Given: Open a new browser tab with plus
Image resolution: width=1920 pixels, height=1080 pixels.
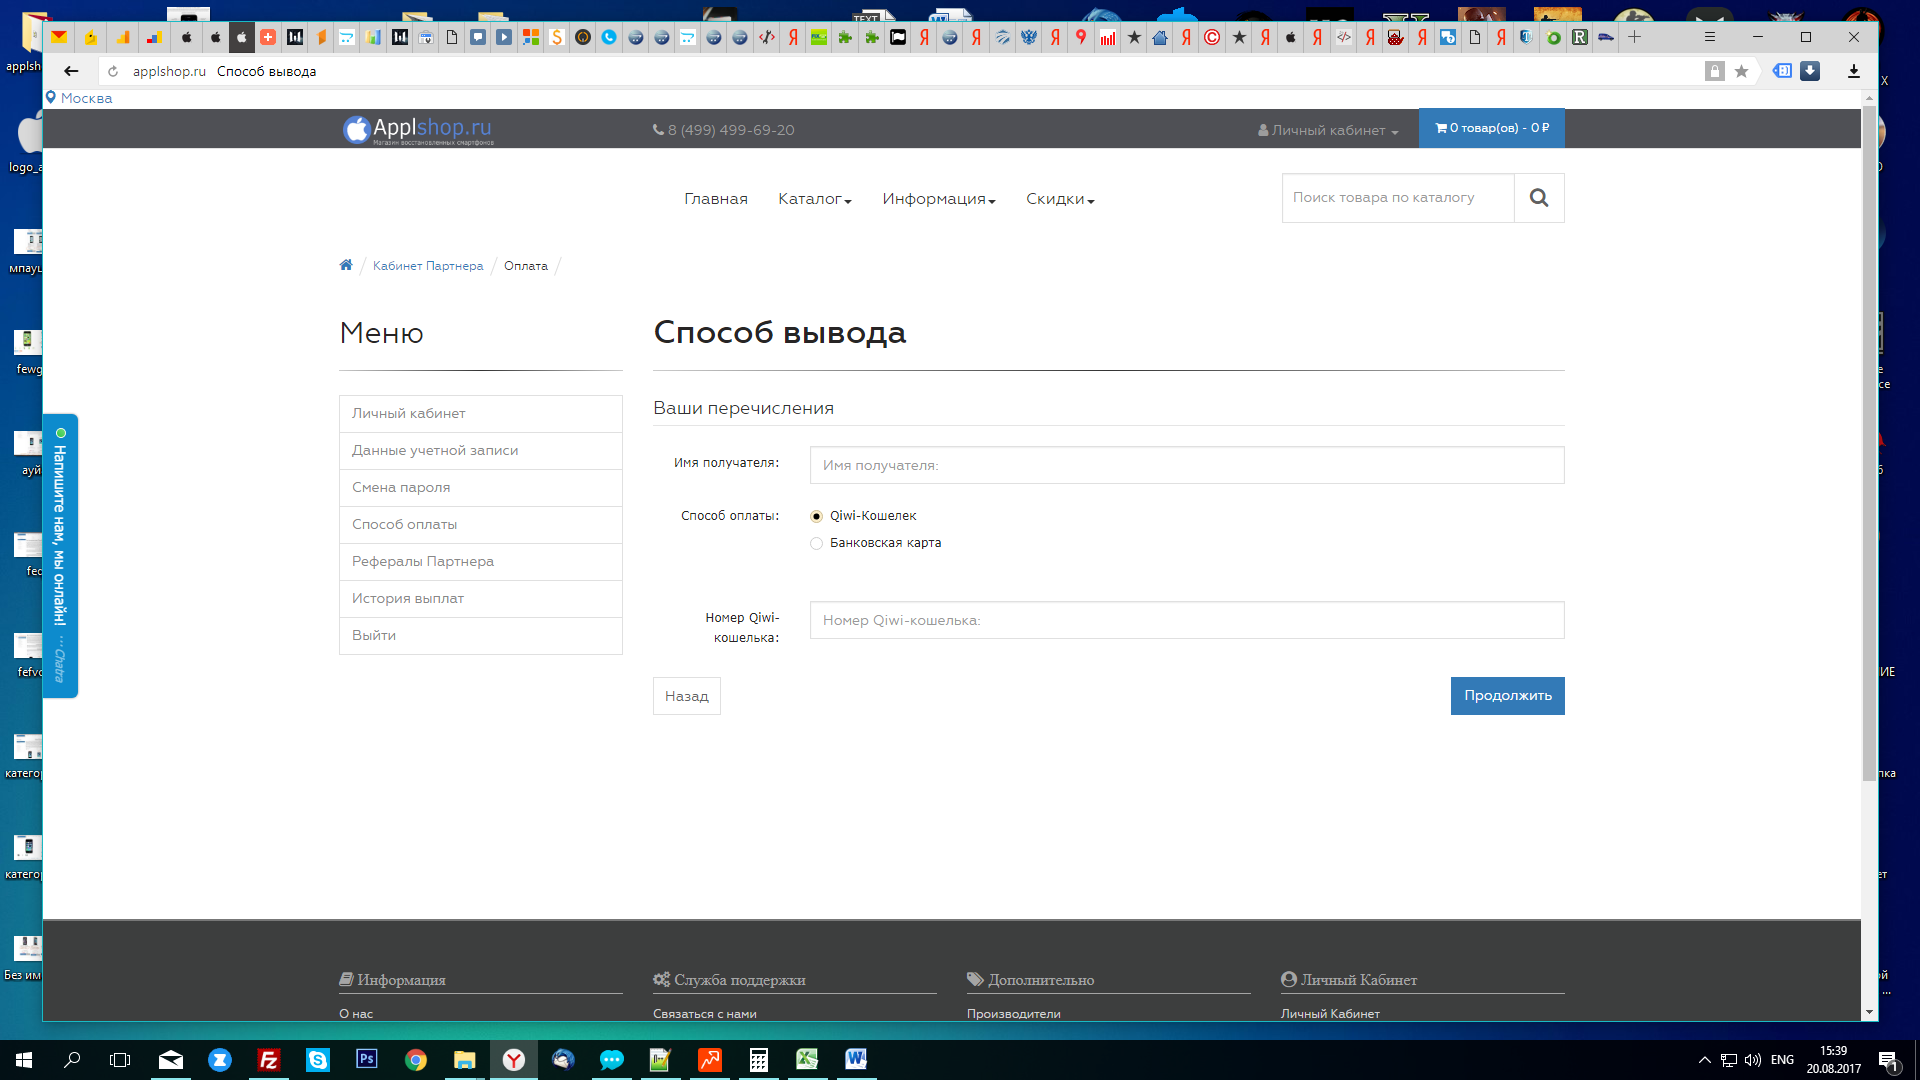Looking at the screenshot, I should pyautogui.click(x=1634, y=37).
